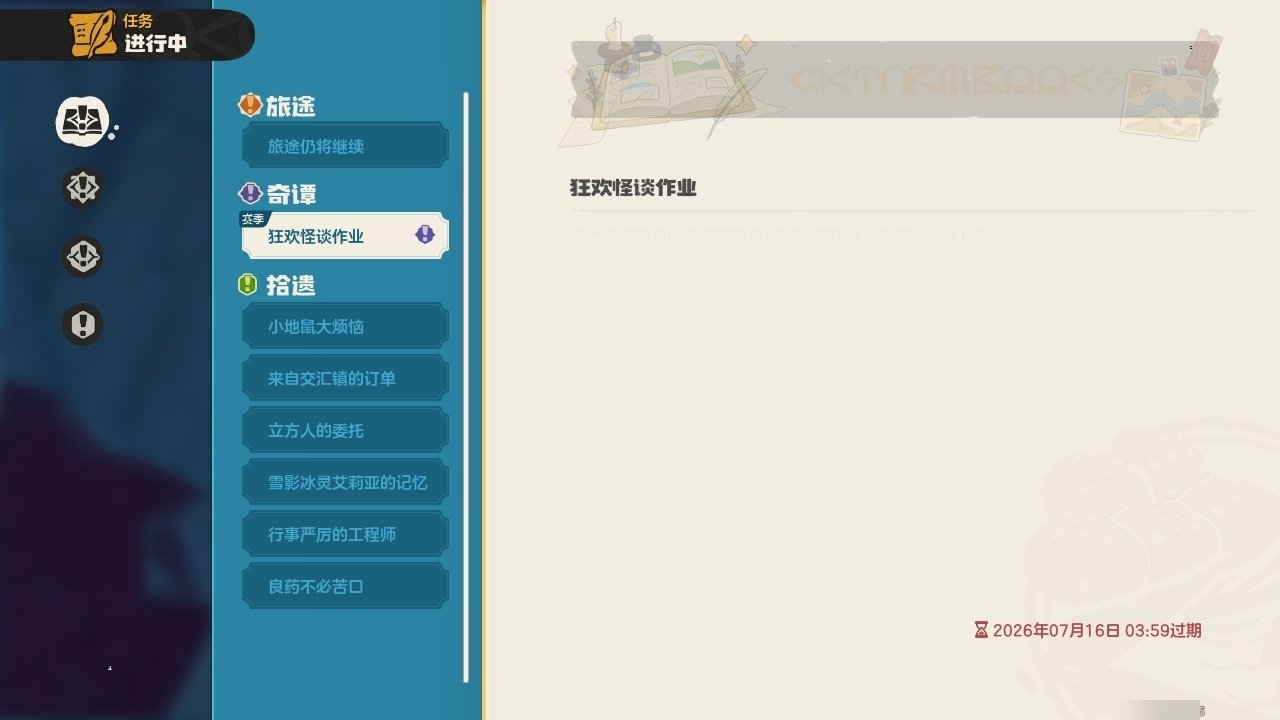1280x720 pixels.
Task: Open the quest scroll icon in header
Action: [x=93, y=35]
